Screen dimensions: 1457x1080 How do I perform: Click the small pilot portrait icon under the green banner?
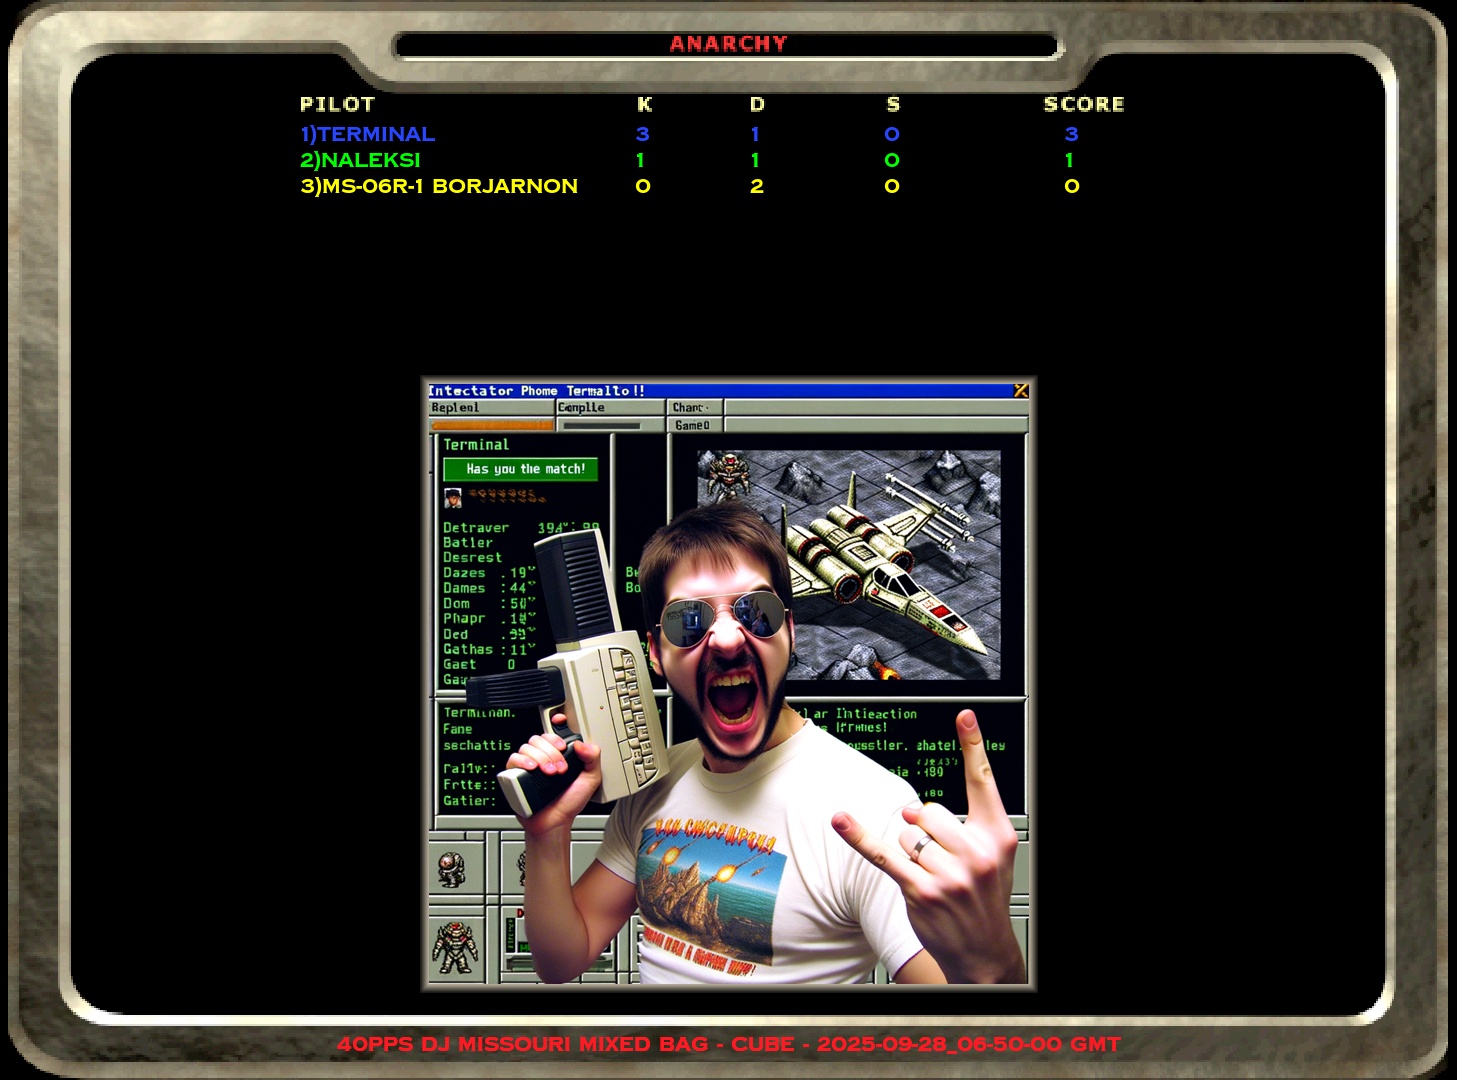click(453, 497)
